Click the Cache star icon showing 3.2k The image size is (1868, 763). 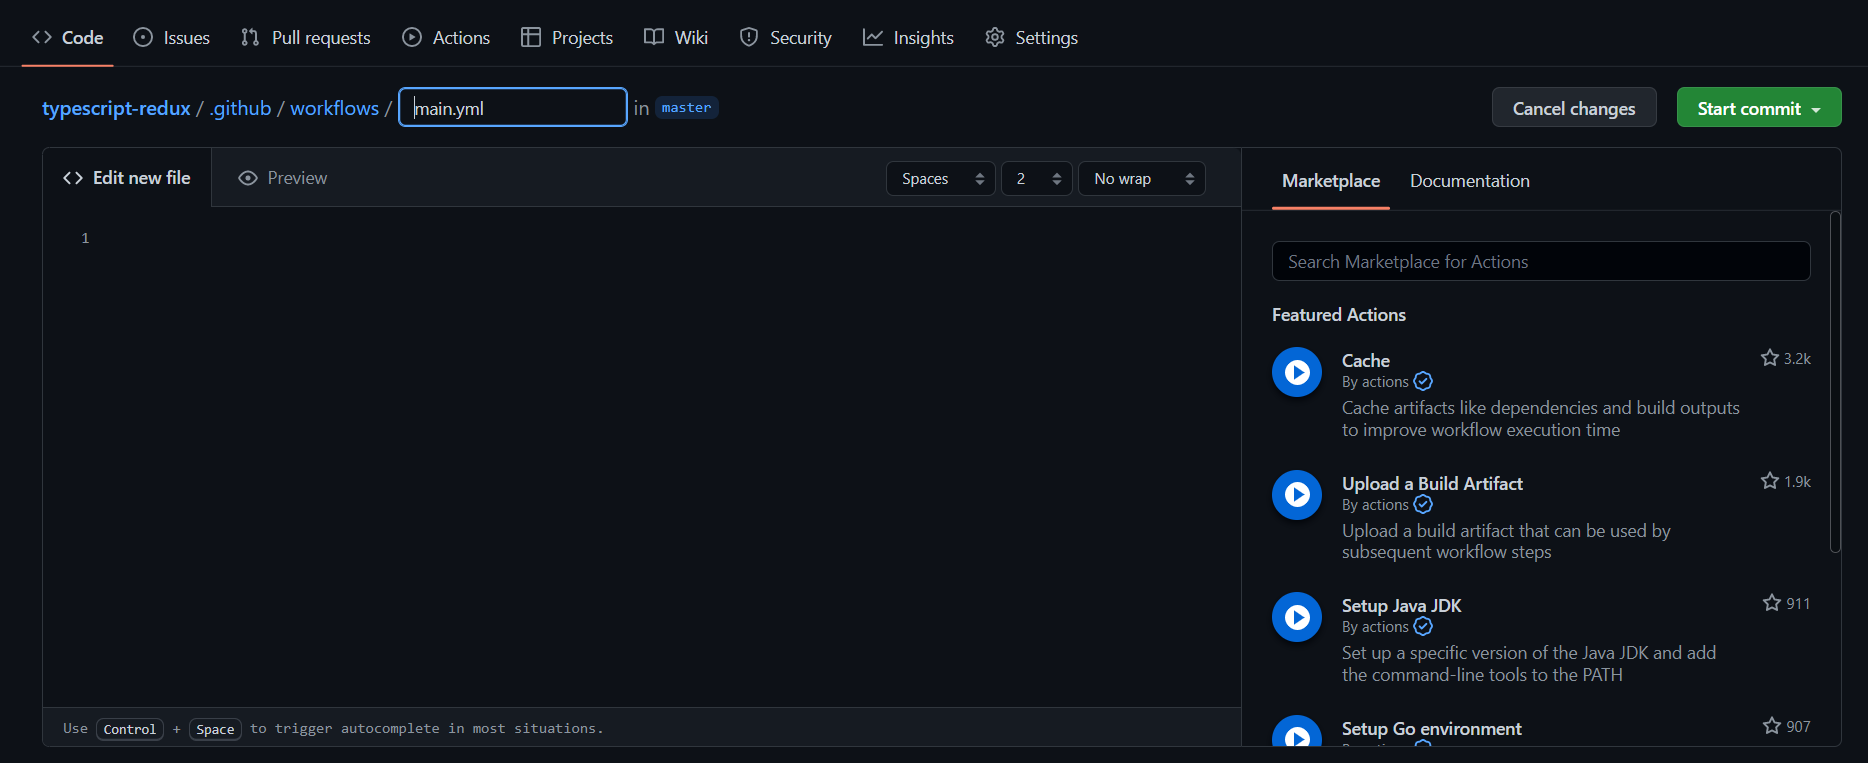click(1770, 358)
